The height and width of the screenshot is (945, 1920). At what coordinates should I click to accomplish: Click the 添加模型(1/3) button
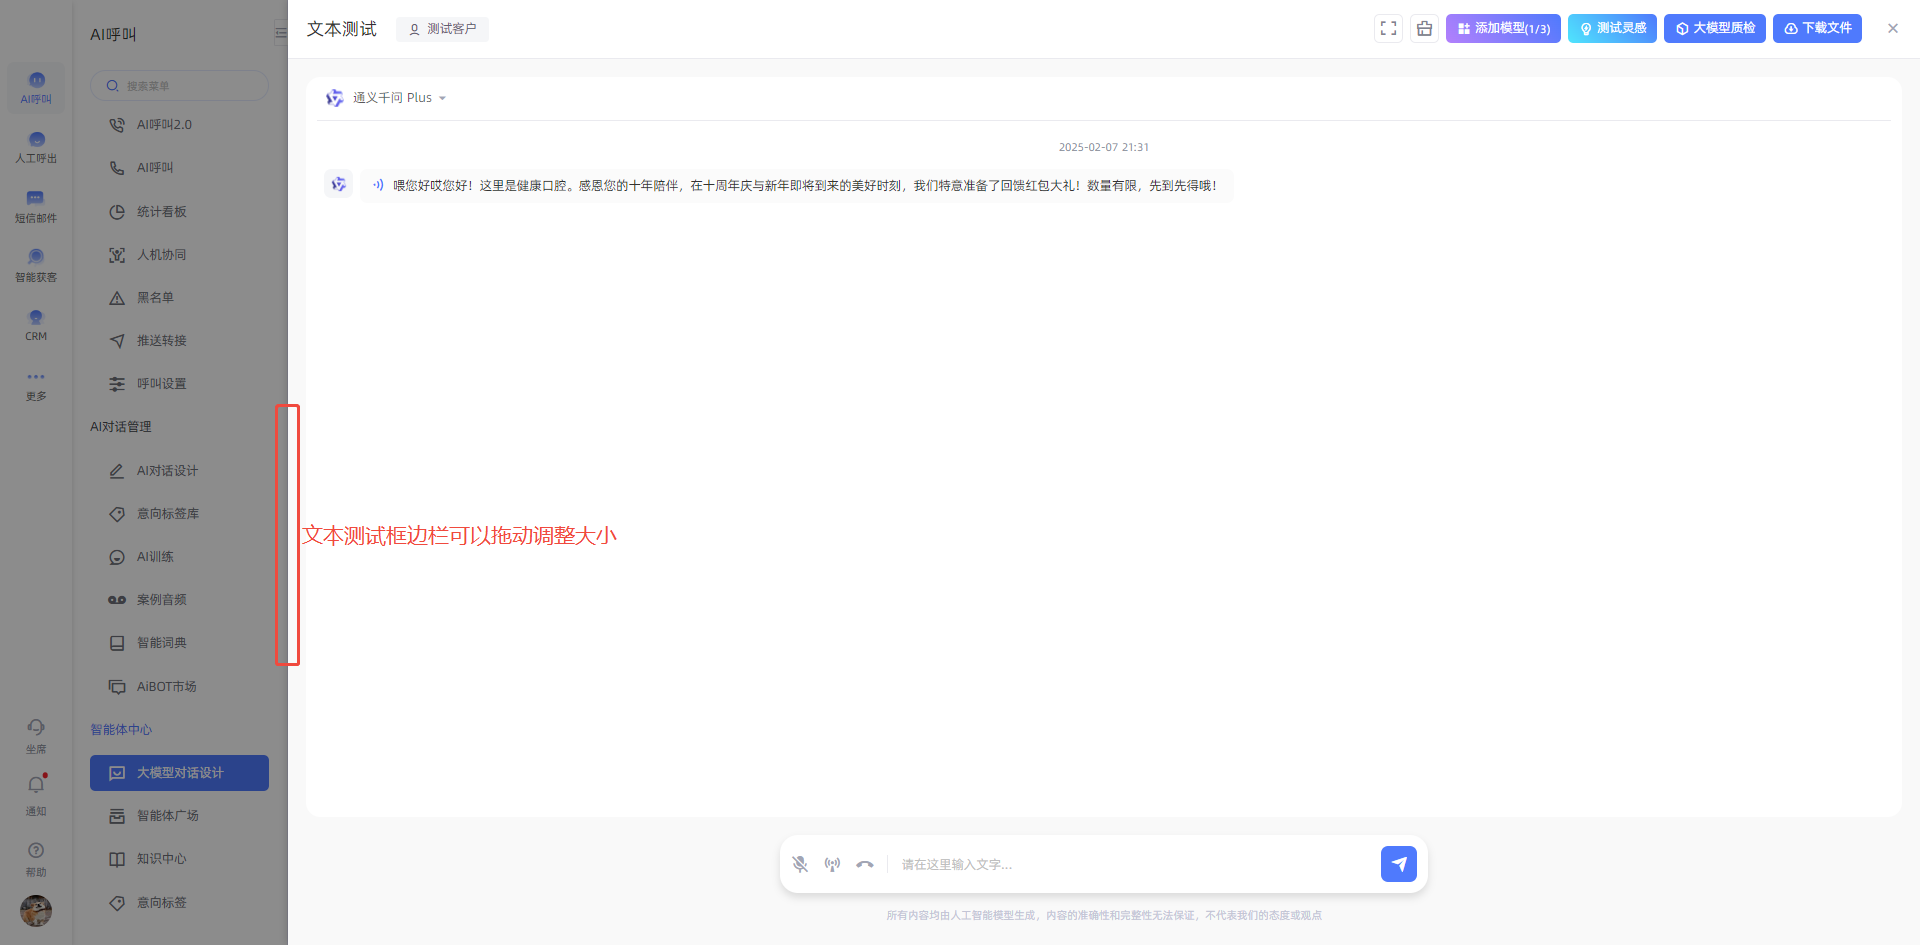(x=1503, y=28)
